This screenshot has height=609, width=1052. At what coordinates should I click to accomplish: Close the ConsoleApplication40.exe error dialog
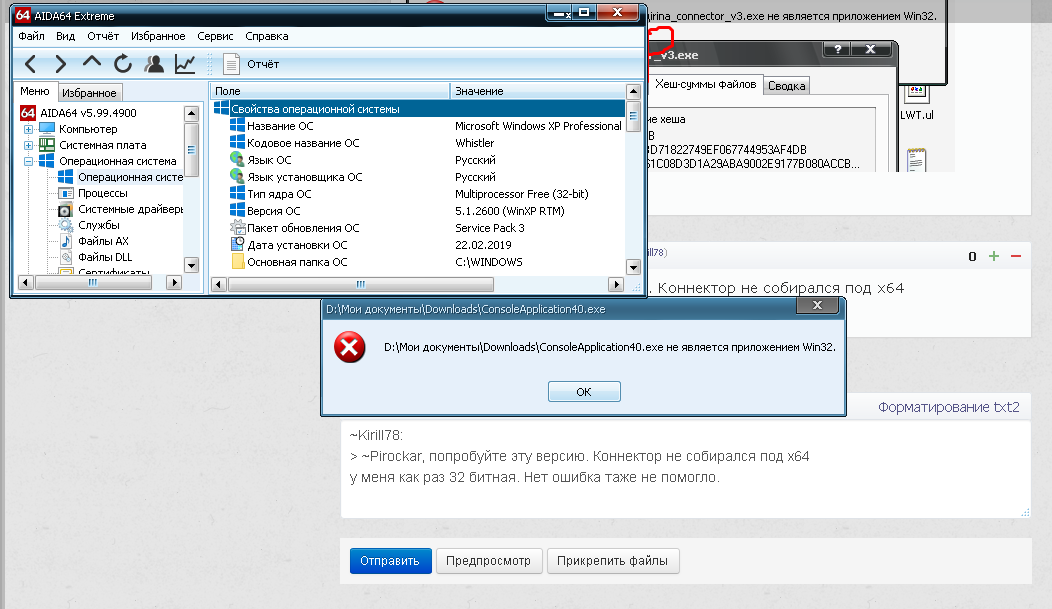(x=817, y=306)
